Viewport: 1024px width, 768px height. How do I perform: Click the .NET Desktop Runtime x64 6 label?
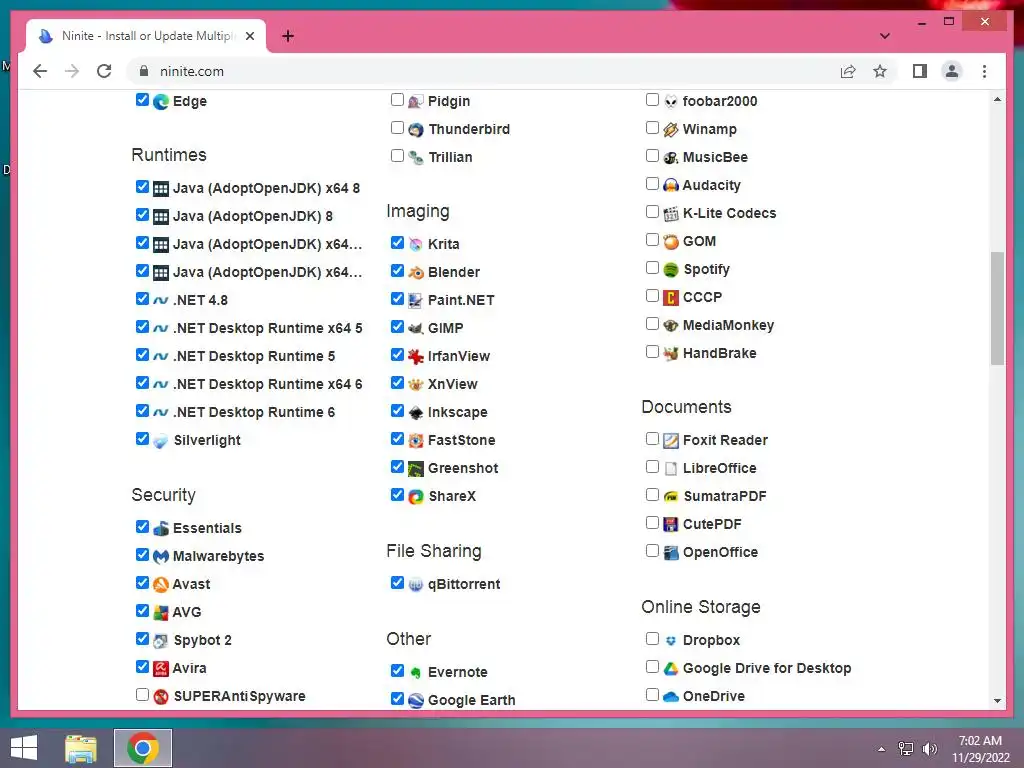pos(268,385)
